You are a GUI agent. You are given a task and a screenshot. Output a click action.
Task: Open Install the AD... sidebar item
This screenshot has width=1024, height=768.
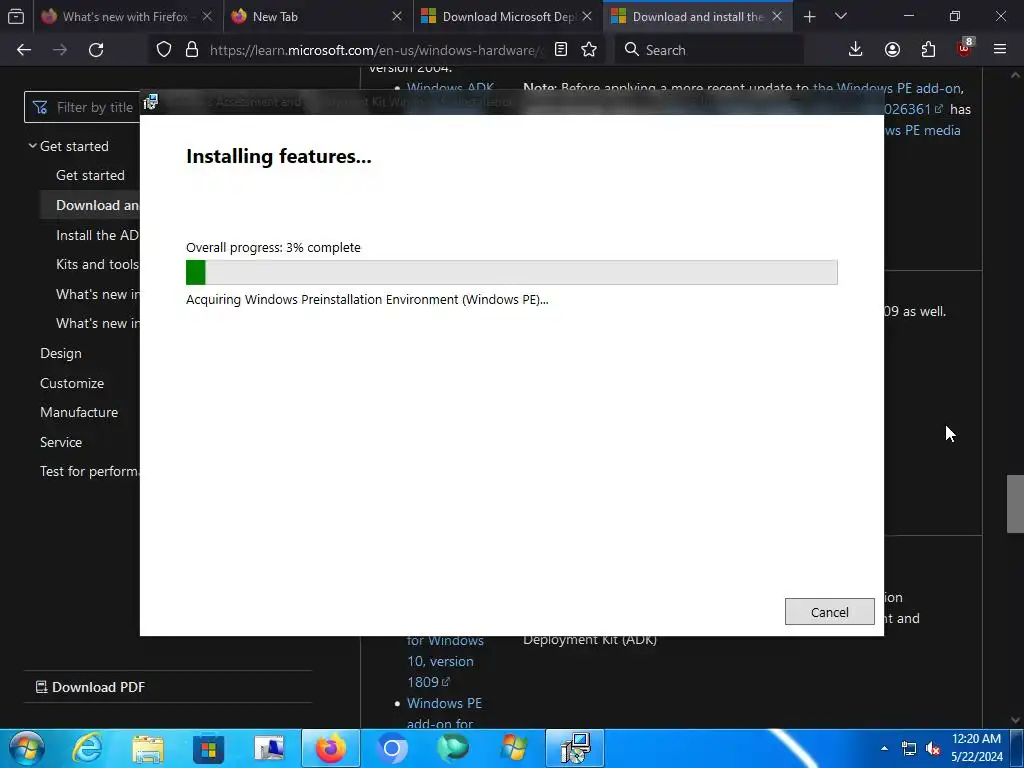coord(97,235)
